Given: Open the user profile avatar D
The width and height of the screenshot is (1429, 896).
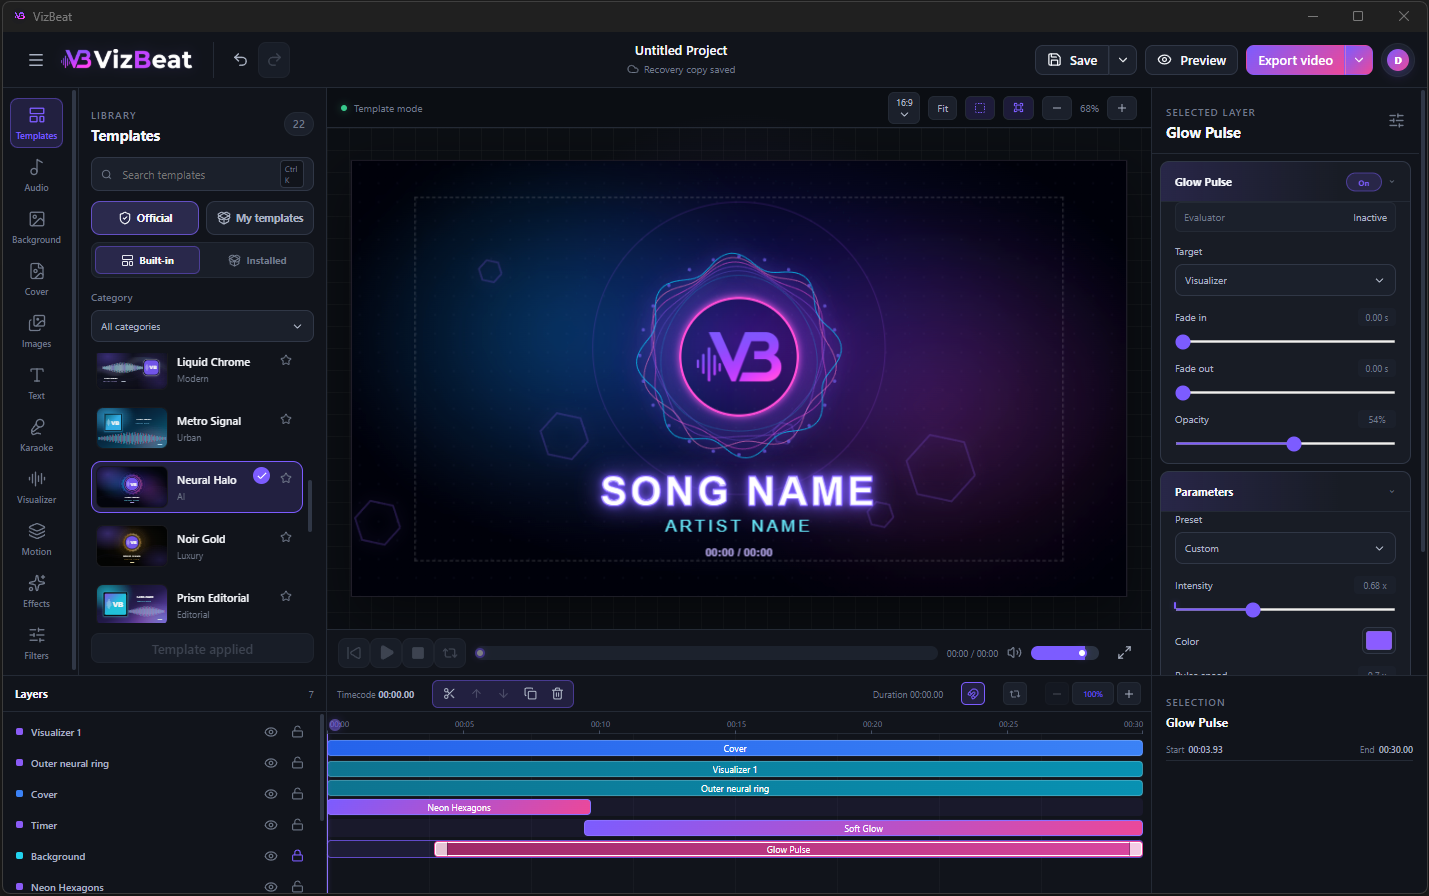Looking at the screenshot, I should click(x=1398, y=60).
